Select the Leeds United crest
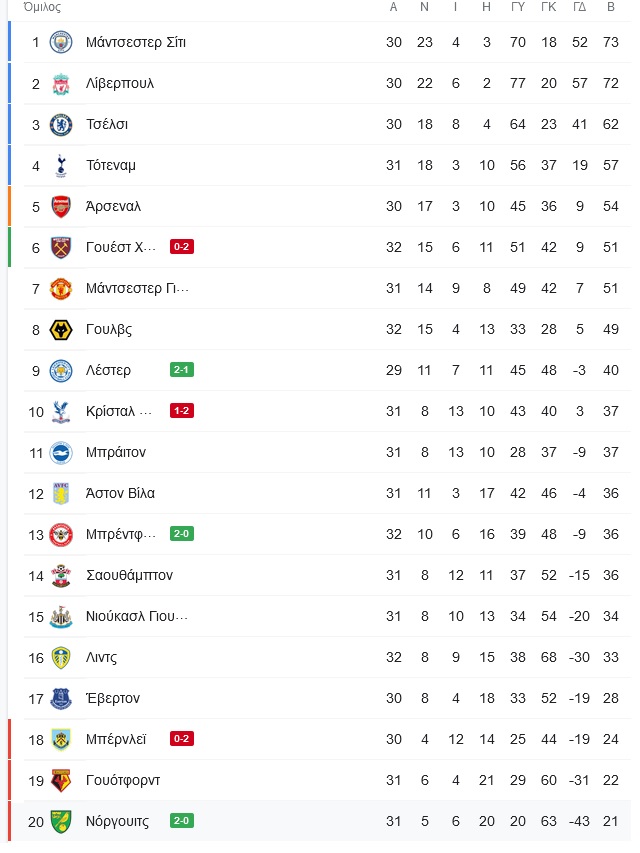The image size is (640, 853). [x=61, y=658]
